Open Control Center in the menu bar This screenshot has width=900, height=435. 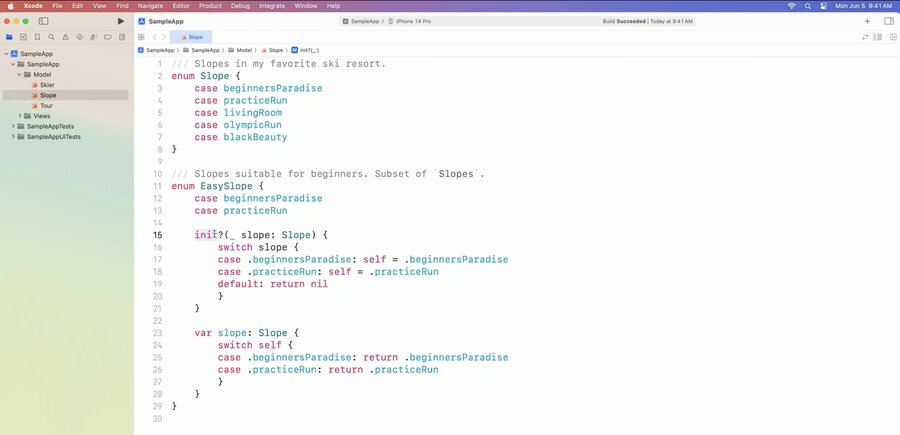824,6
